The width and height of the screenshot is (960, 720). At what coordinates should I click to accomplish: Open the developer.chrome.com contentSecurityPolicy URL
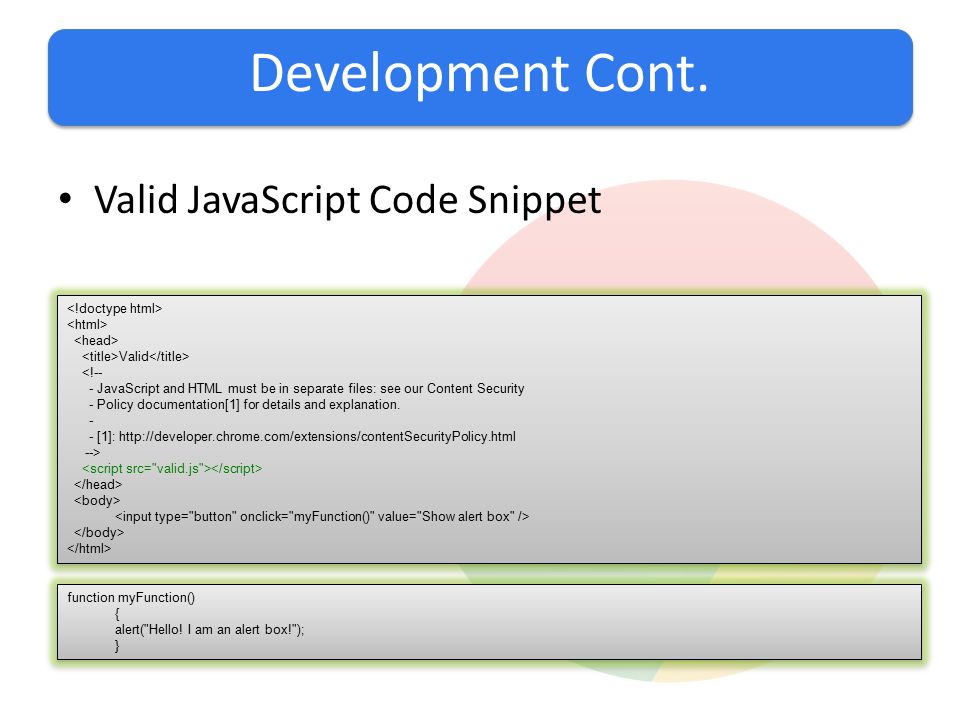[317, 437]
